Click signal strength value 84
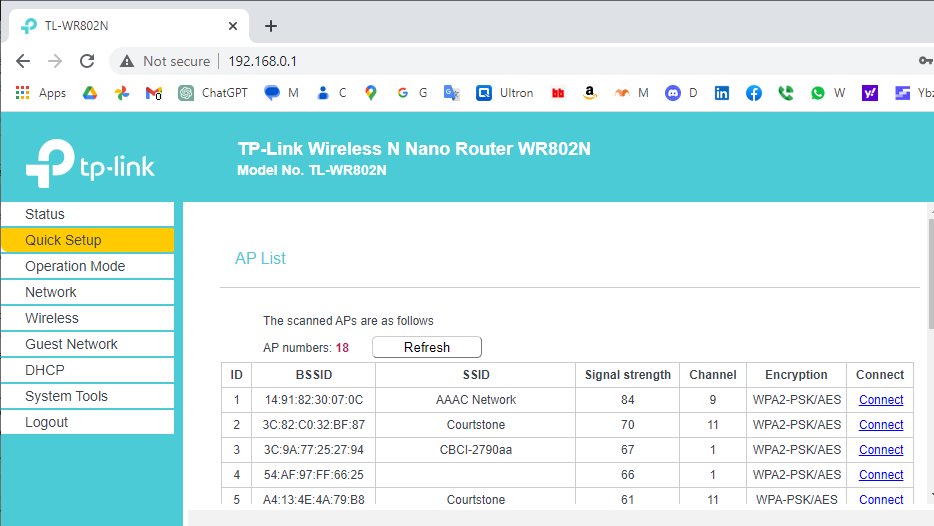 tap(628, 400)
